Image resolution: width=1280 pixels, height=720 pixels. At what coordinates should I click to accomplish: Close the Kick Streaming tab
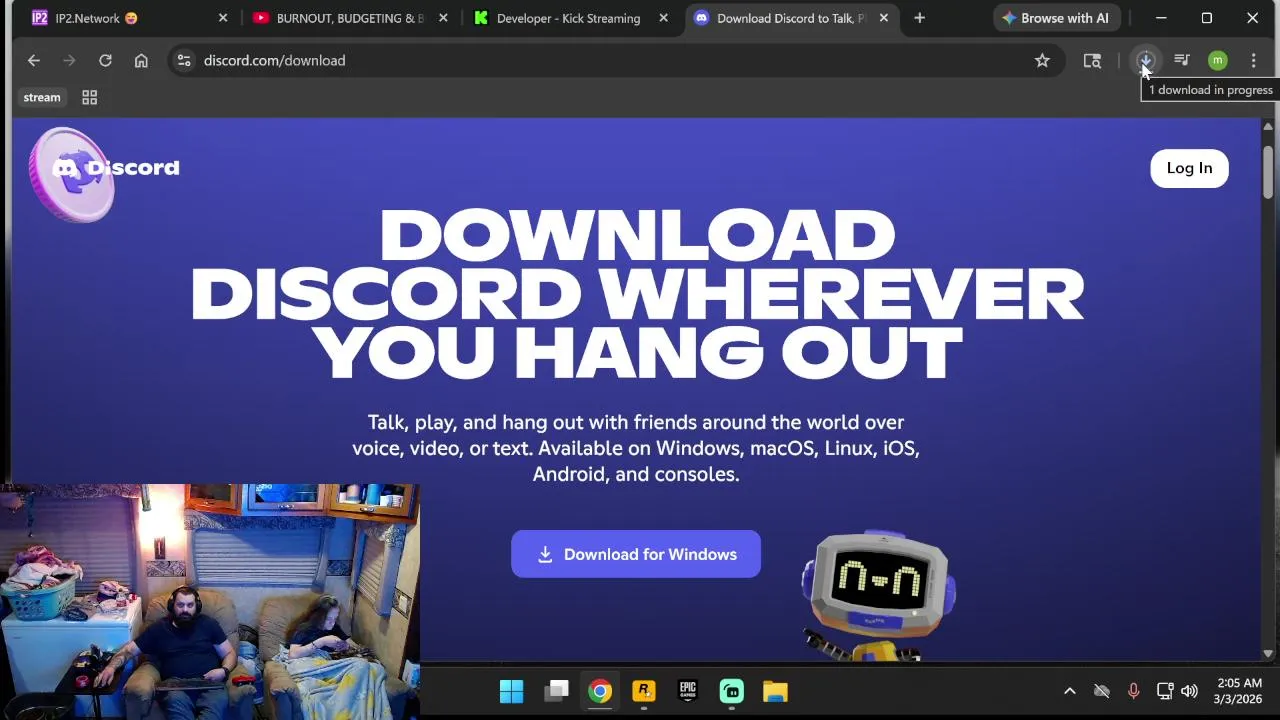(663, 18)
